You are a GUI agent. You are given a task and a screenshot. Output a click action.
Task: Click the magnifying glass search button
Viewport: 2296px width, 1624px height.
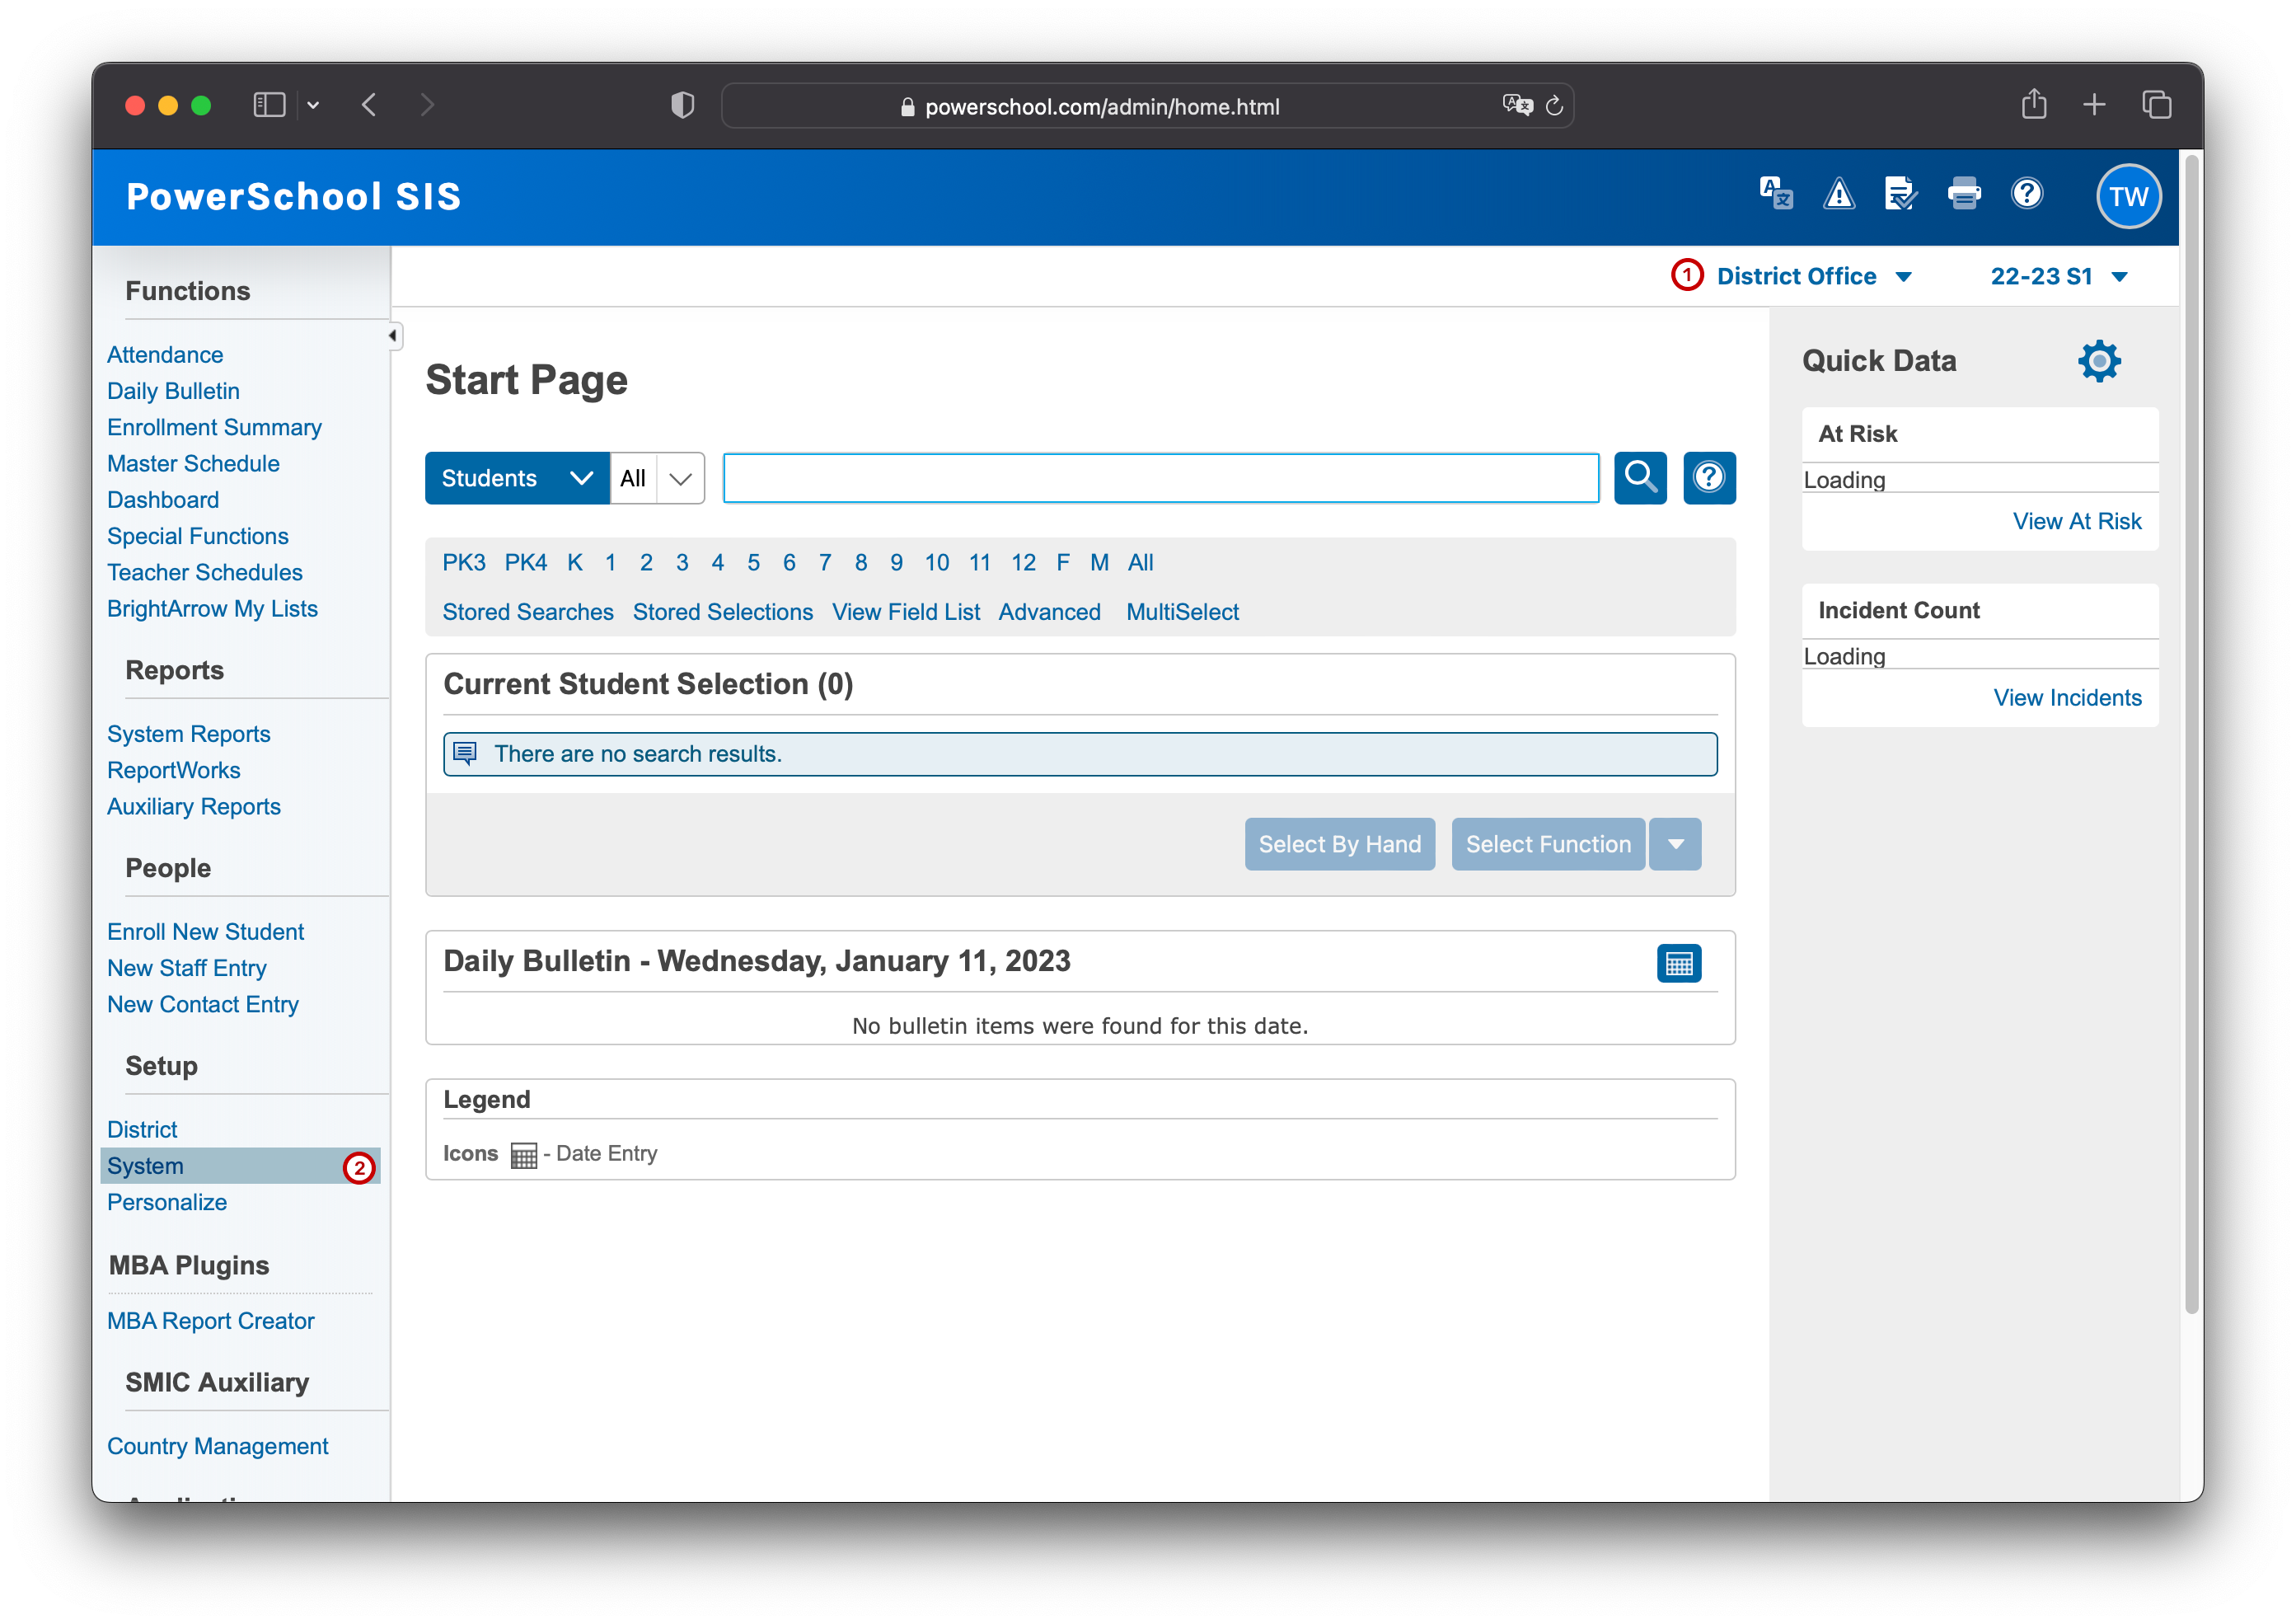pyautogui.click(x=1639, y=478)
